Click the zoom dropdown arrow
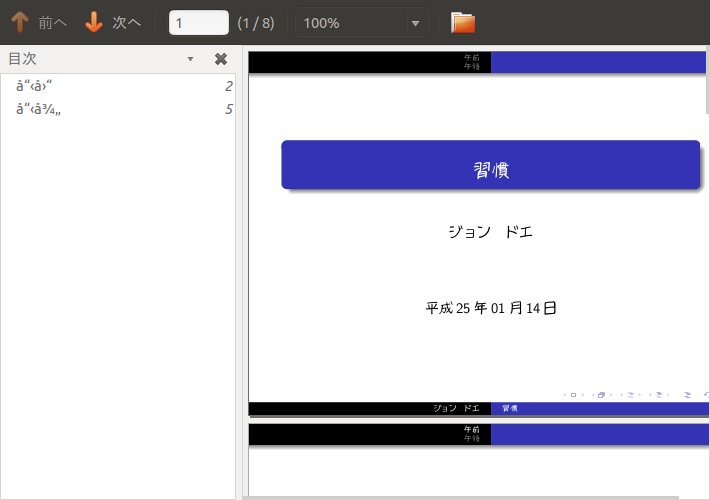710x500 pixels. [x=415, y=23]
